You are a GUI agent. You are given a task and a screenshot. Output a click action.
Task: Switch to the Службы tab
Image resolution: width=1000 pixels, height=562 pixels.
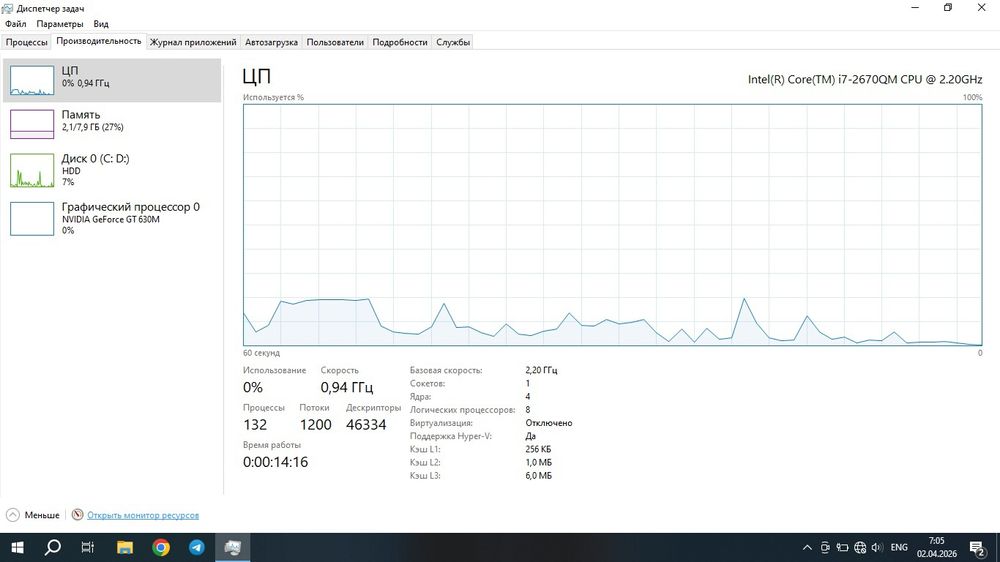click(x=453, y=42)
